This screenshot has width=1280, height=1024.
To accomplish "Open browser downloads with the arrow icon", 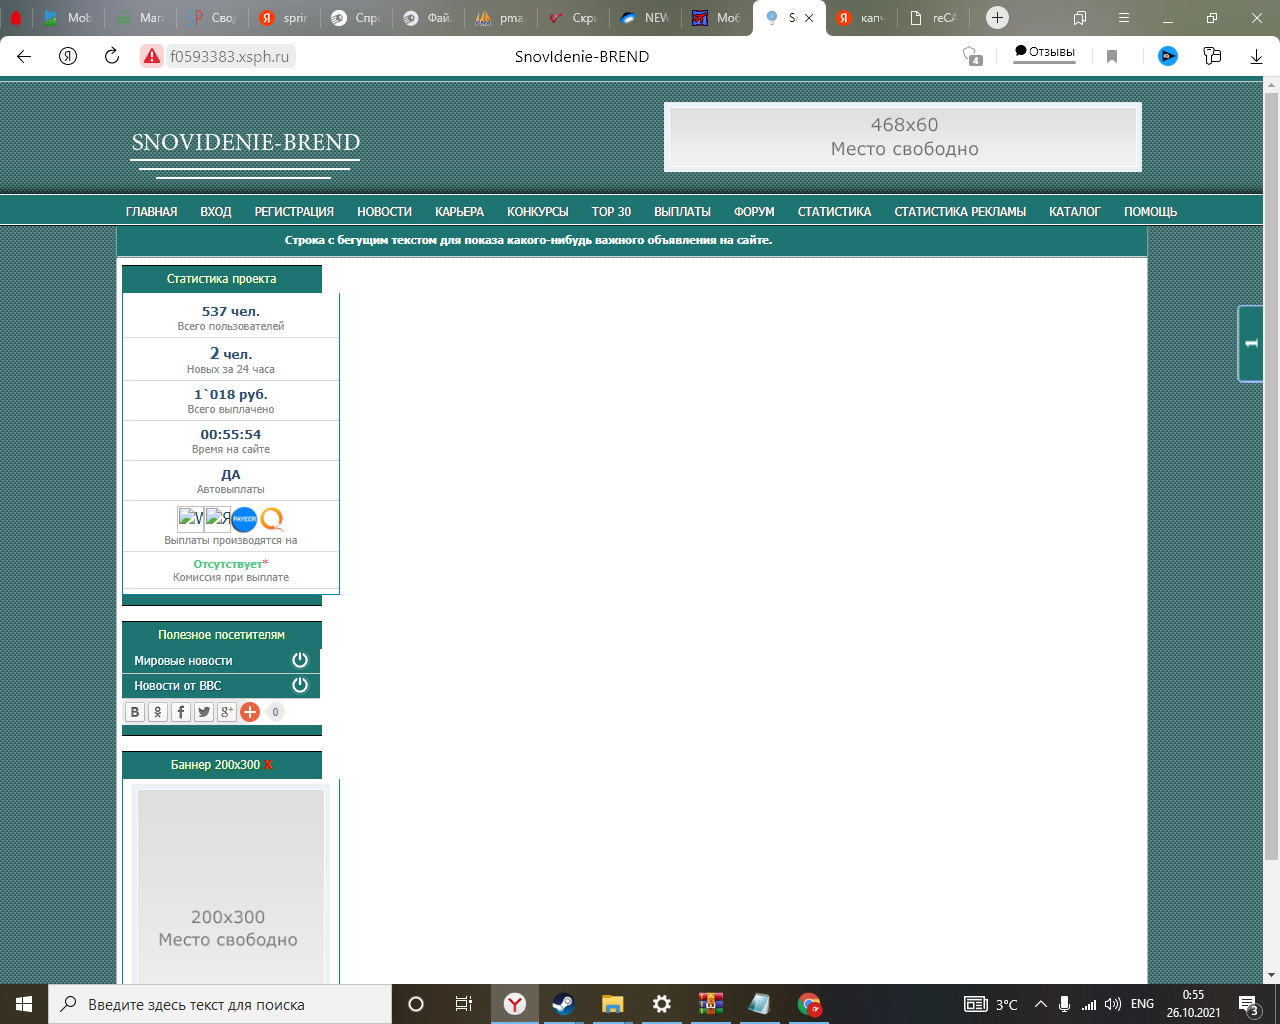I will (1256, 56).
